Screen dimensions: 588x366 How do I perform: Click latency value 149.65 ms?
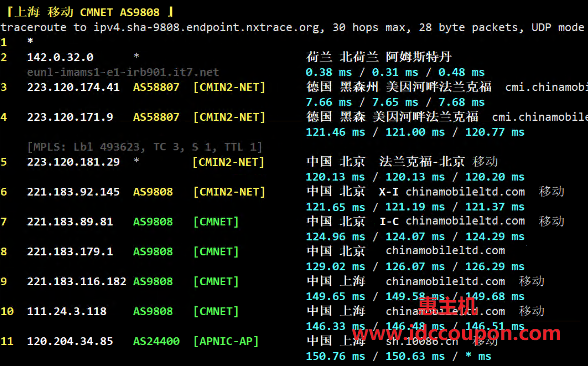335,296
